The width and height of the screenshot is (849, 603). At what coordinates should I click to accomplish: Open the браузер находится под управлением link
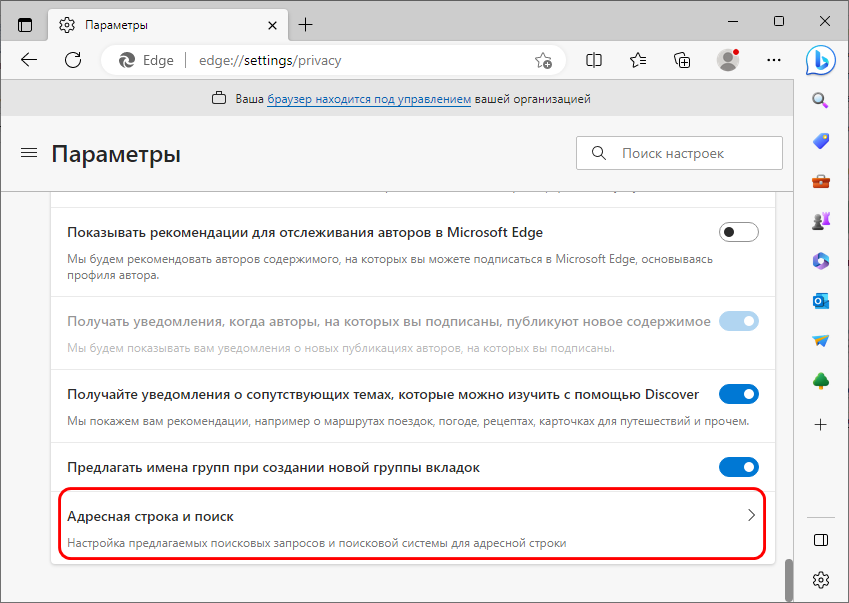point(369,99)
